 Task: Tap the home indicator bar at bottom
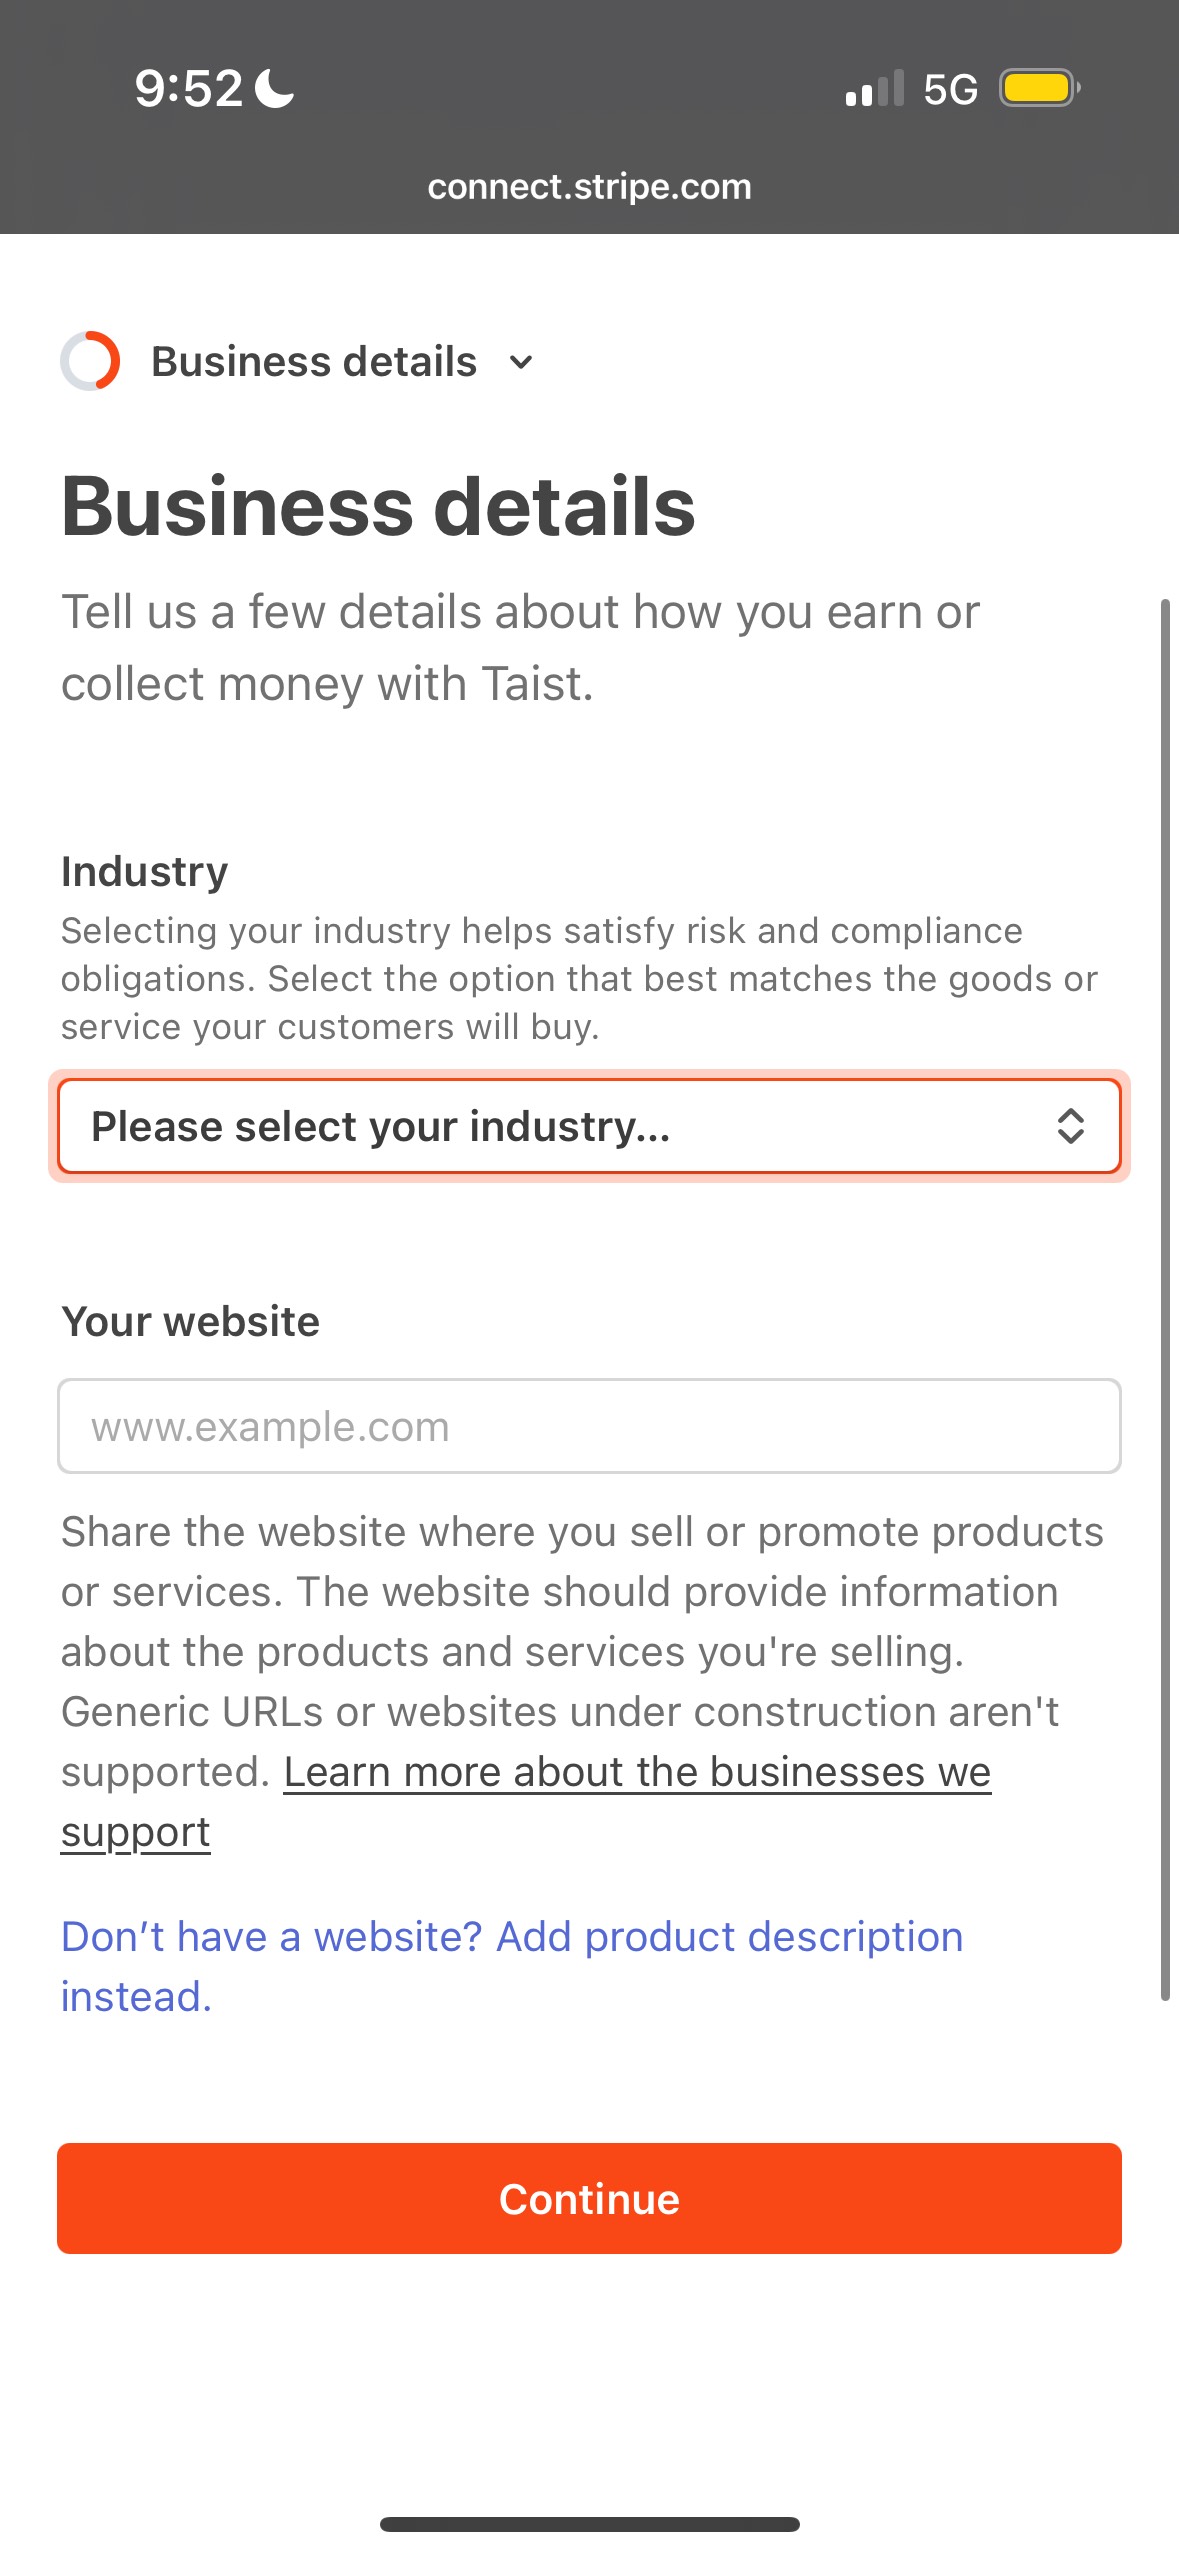click(589, 2524)
